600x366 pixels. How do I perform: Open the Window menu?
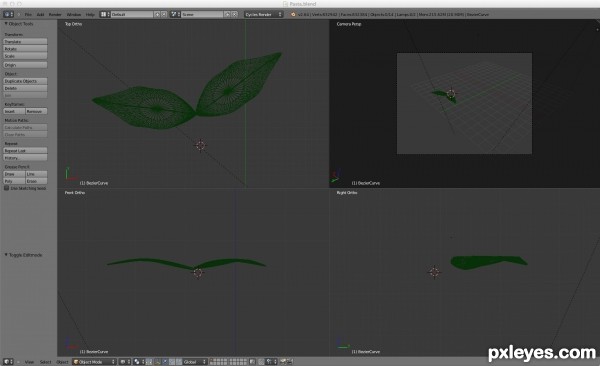click(x=74, y=14)
